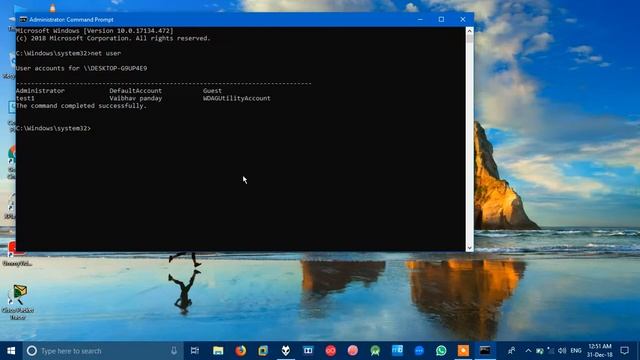The height and width of the screenshot is (360, 640).
Task: Click 'Administrator' in user accounts list
Action: pos(40,91)
